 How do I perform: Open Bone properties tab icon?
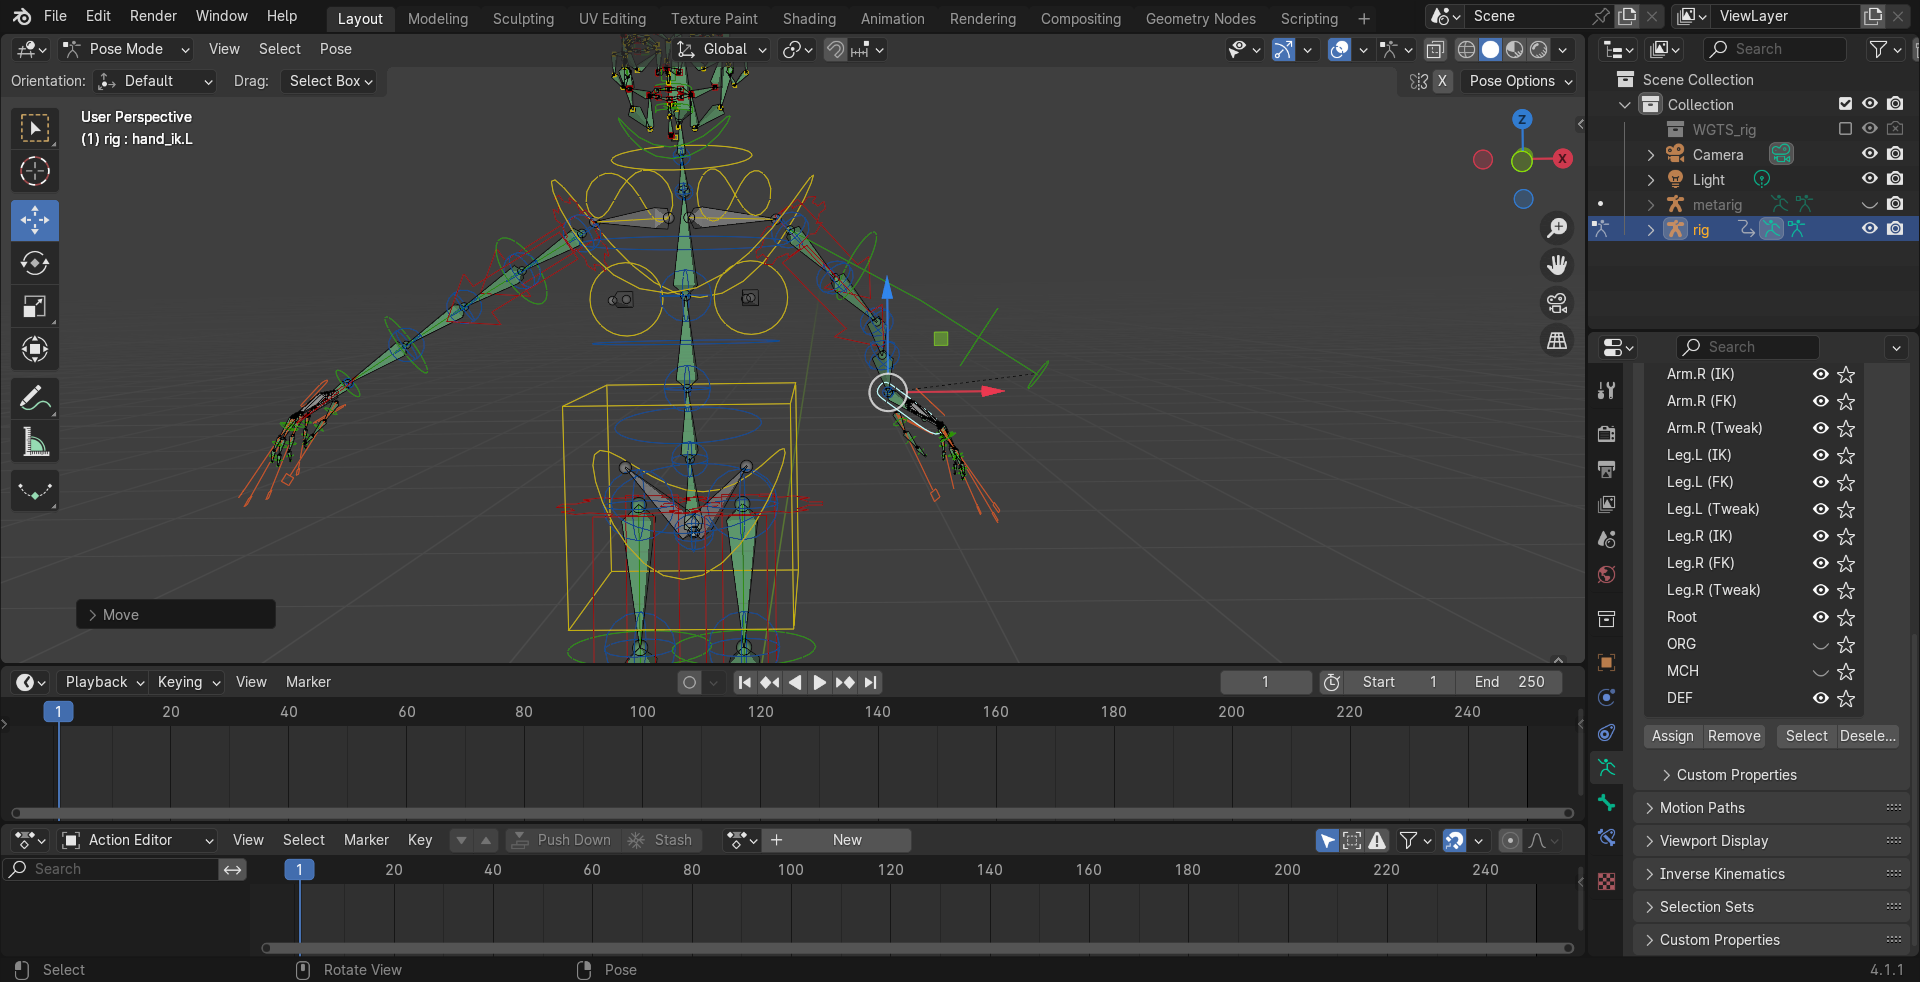pyautogui.click(x=1606, y=802)
